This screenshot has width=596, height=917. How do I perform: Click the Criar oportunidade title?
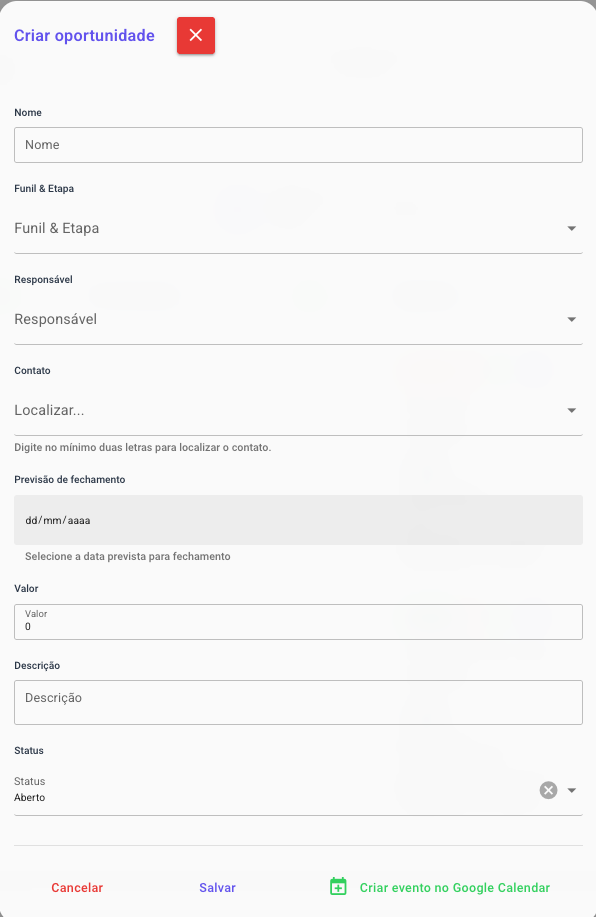coord(84,36)
